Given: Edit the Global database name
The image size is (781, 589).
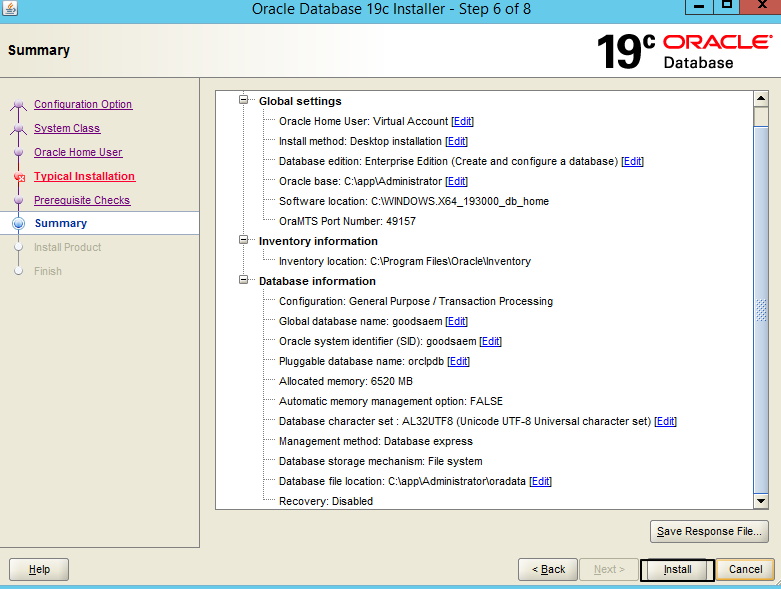Looking at the screenshot, I should pos(456,322).
